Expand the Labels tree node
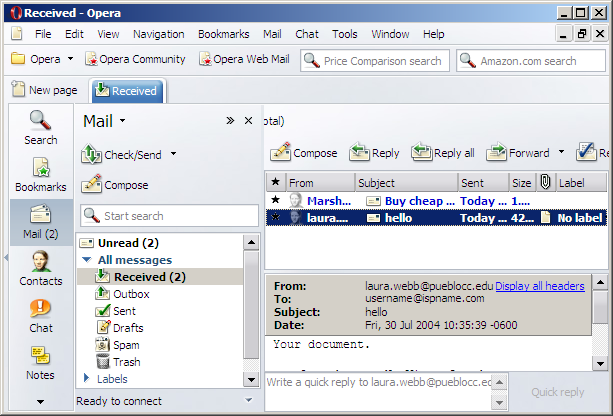The width and height of the screenshot is (613, 416). (x=87, y=378)
